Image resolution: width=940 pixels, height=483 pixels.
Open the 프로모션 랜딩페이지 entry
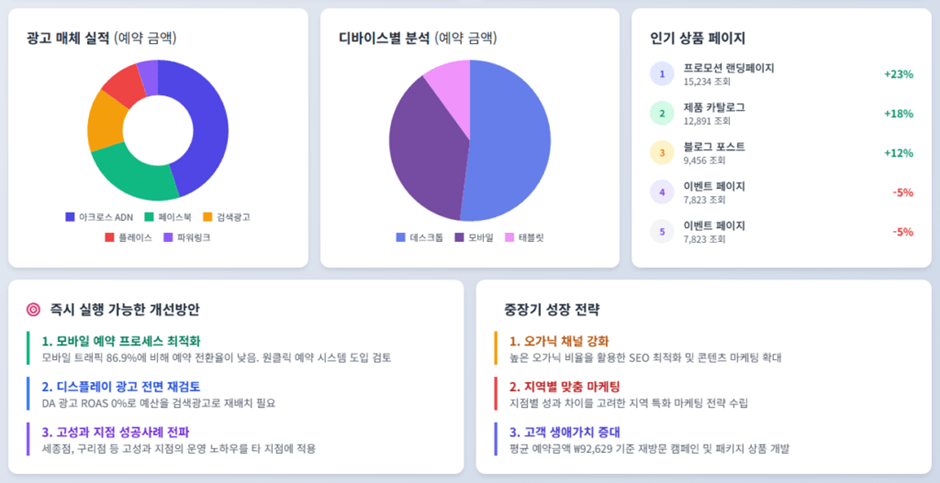click(x=728, y=68)
